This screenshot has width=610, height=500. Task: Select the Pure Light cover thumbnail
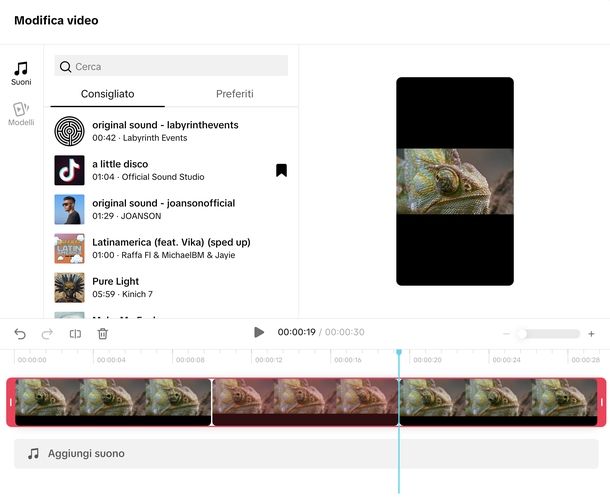coord(69,288)
